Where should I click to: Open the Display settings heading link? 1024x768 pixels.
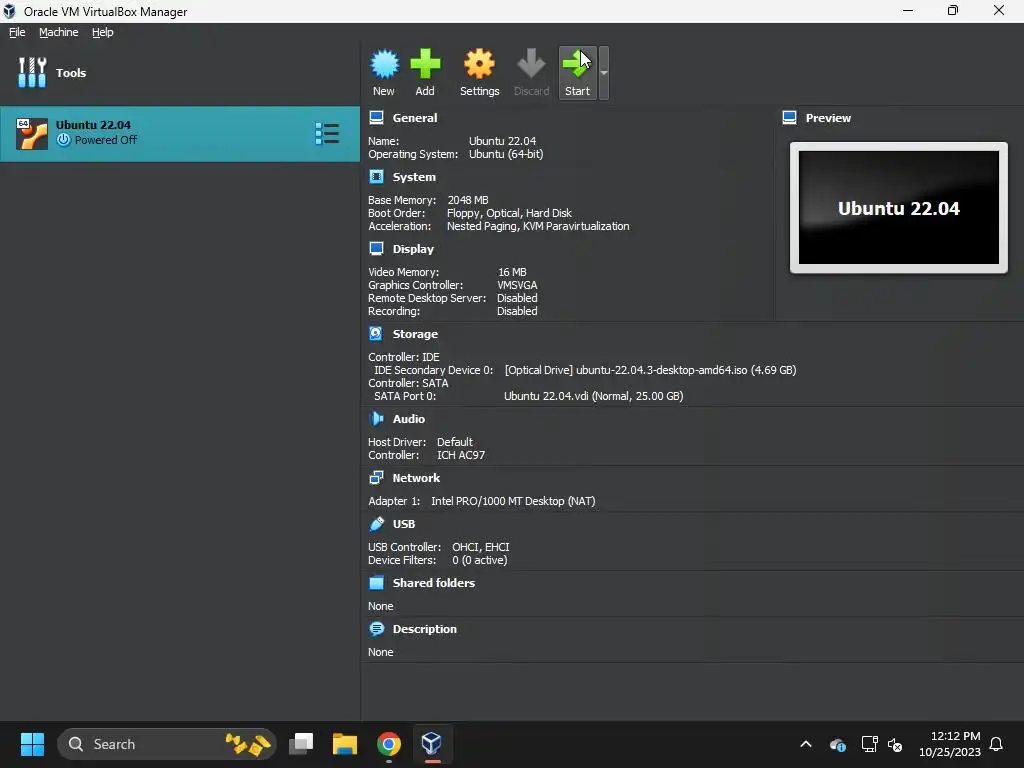[x=413, y=249]
